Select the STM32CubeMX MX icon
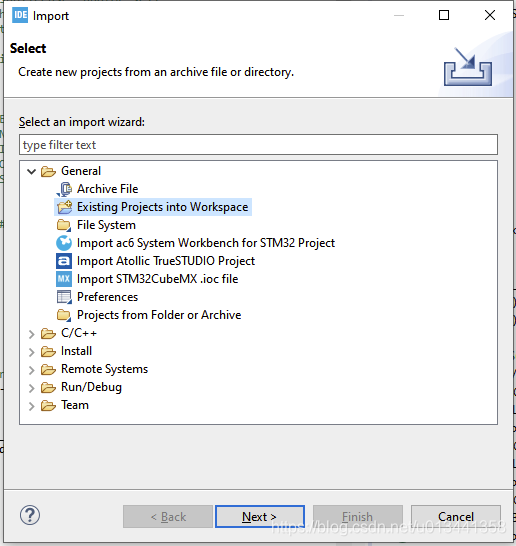Viewport: 516px width, 546px height. click(64, 279)
